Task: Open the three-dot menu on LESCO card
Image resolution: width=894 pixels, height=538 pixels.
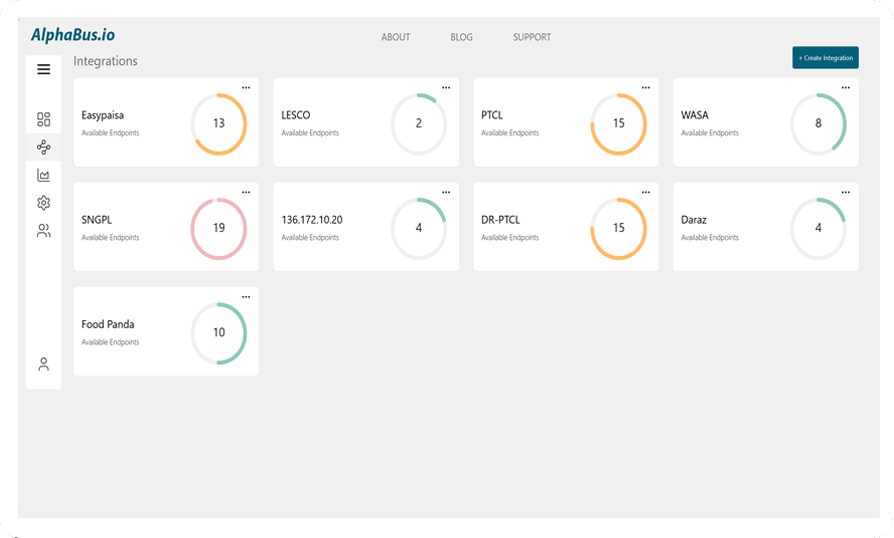Action: pyautogui.click(x=446, y=88)
